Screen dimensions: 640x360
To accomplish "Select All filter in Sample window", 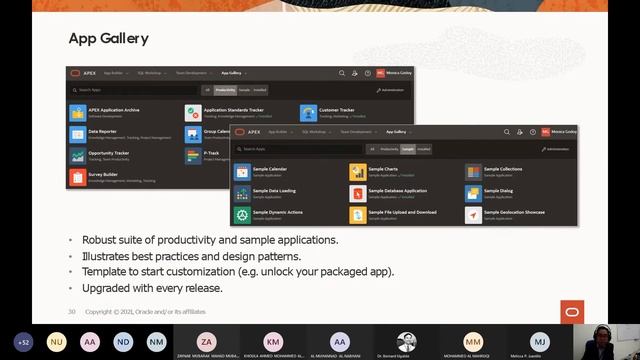I will click(372, 149).
